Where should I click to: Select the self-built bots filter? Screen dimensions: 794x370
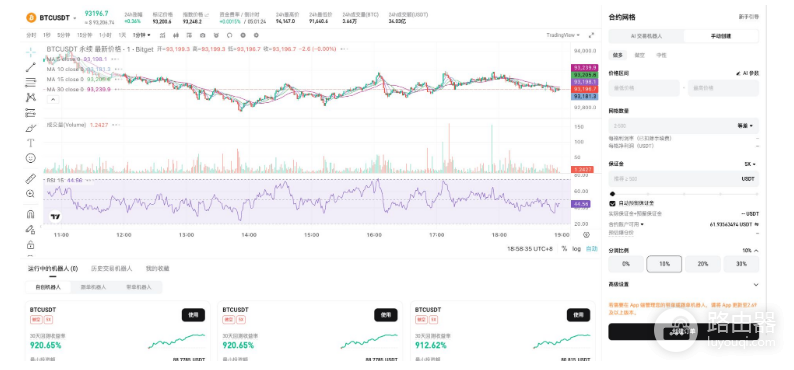[x=48, y=287]
